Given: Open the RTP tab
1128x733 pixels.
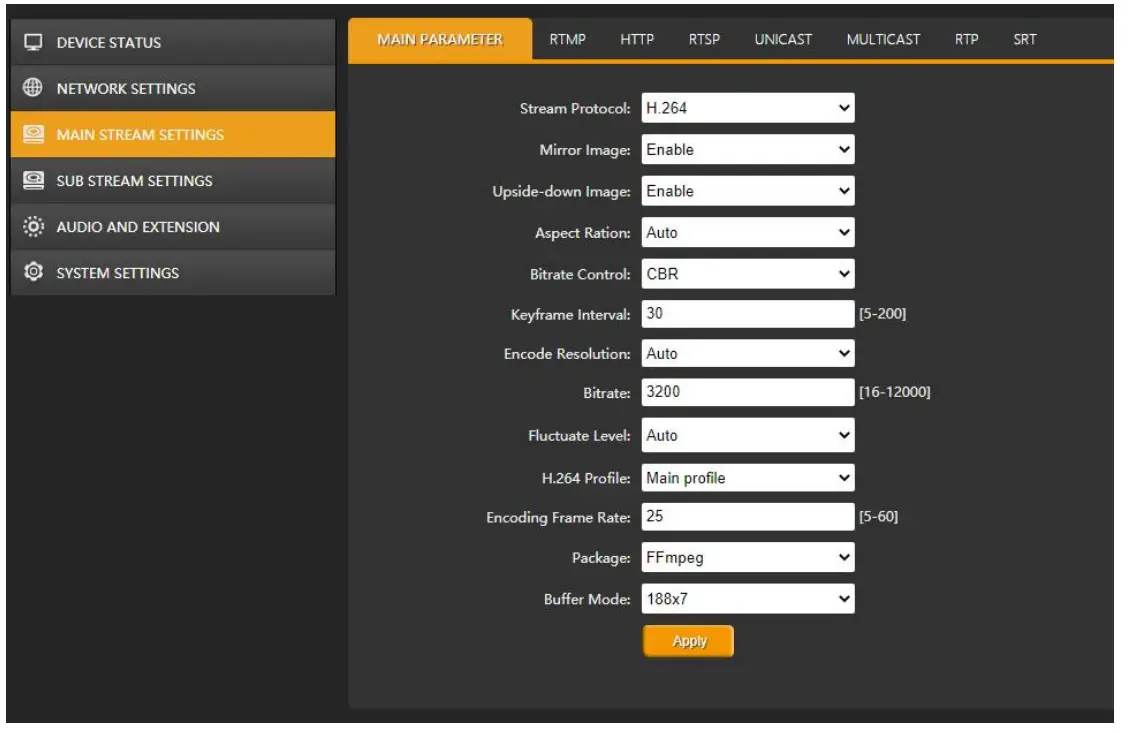Looking at the screenshot, I should tap(967, 40).
